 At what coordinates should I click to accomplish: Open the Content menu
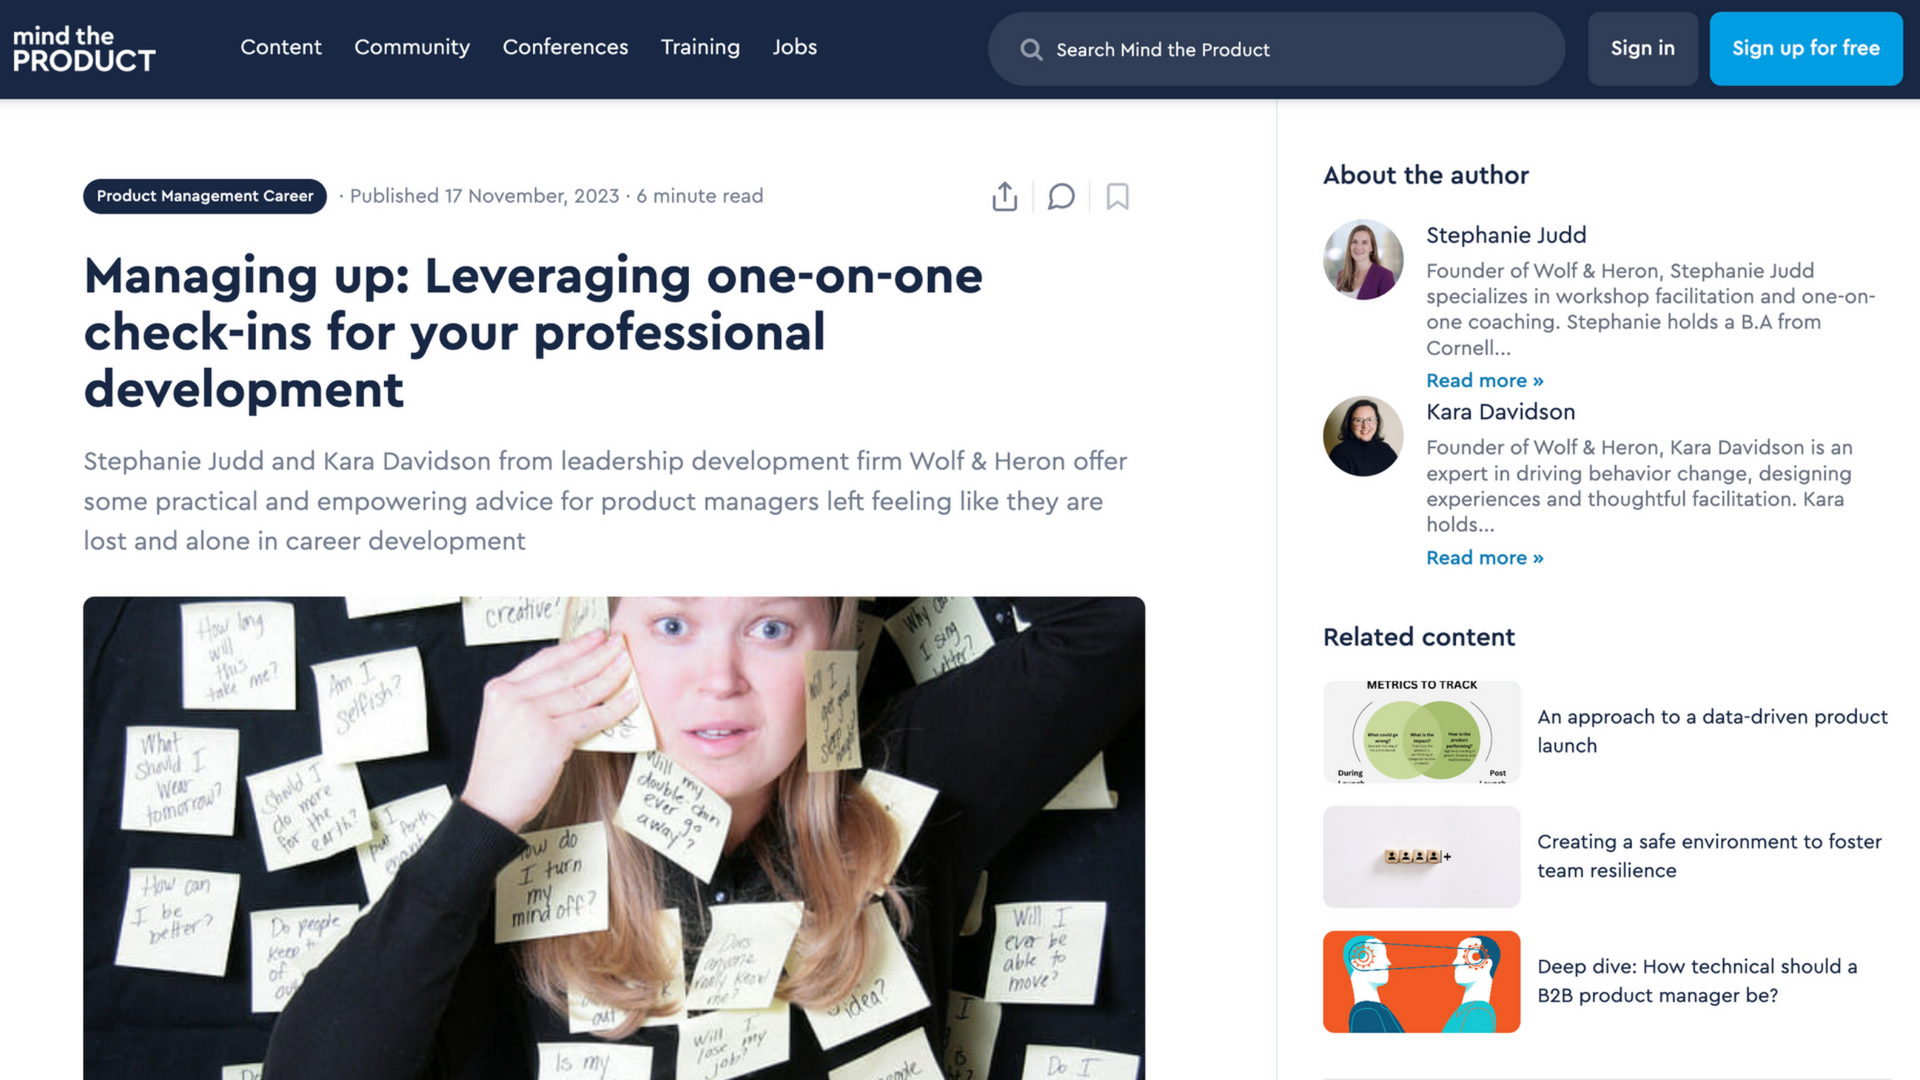click(x=281, y=47)
